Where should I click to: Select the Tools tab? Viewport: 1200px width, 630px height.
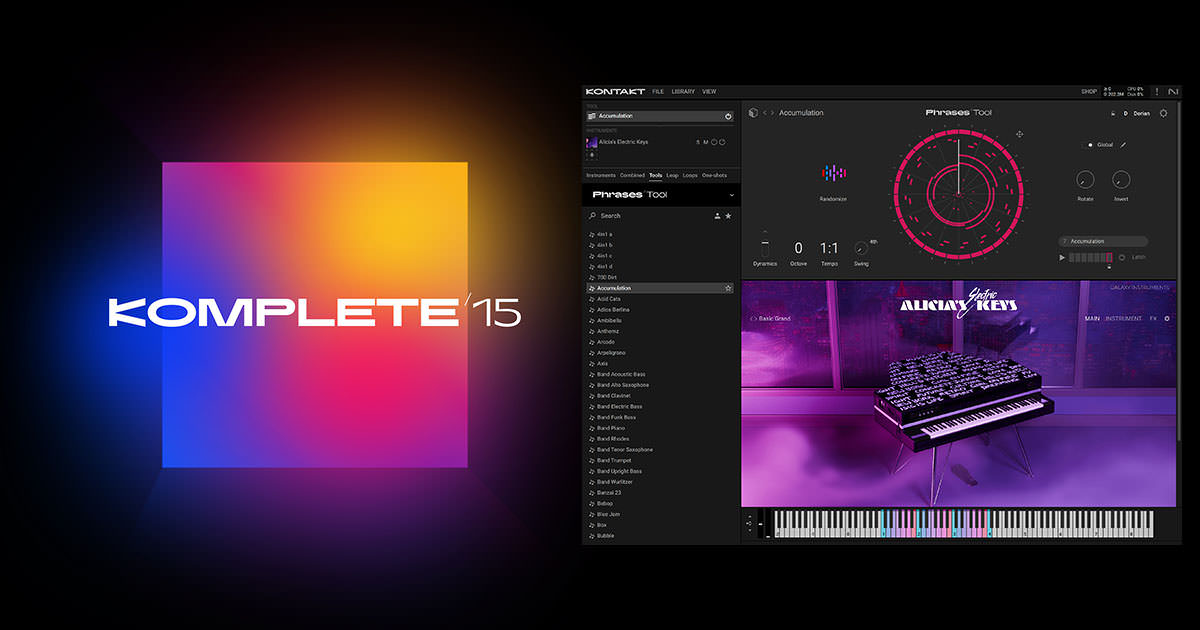(655, 175)
